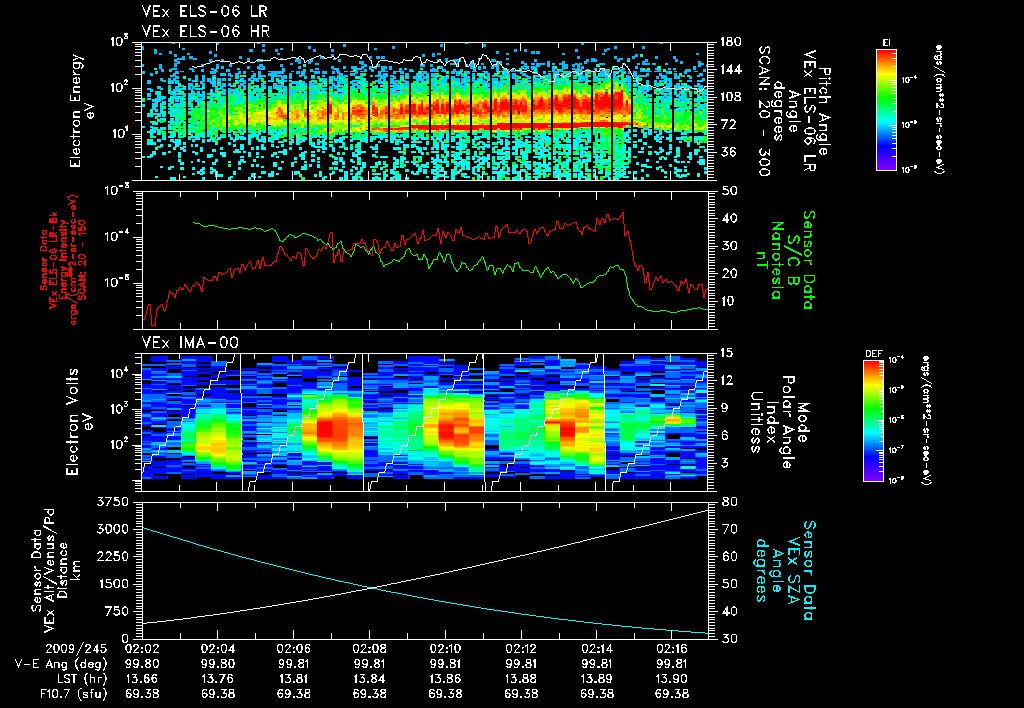The height and width of the screenshot is (708, 1024).
Task: Click the time tick label 02:08
Action: coord(369,649)
